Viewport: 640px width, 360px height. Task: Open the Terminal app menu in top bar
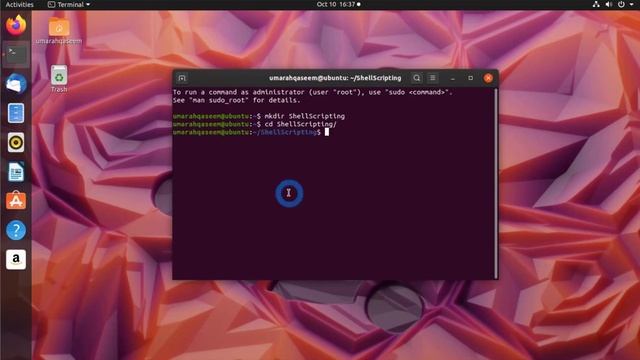coord(69,4)
